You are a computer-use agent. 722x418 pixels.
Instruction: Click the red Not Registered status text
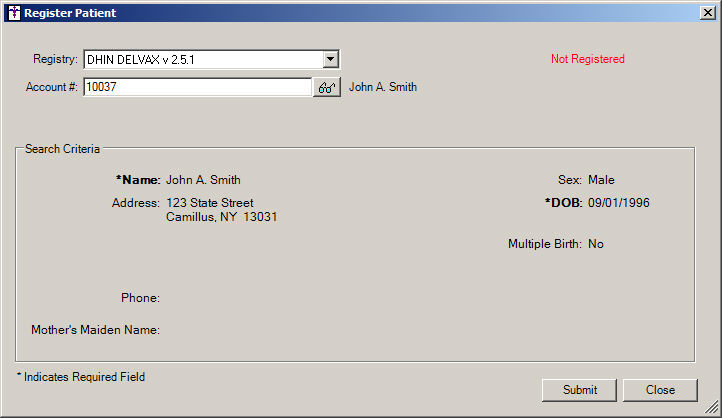tap(588, 59)
